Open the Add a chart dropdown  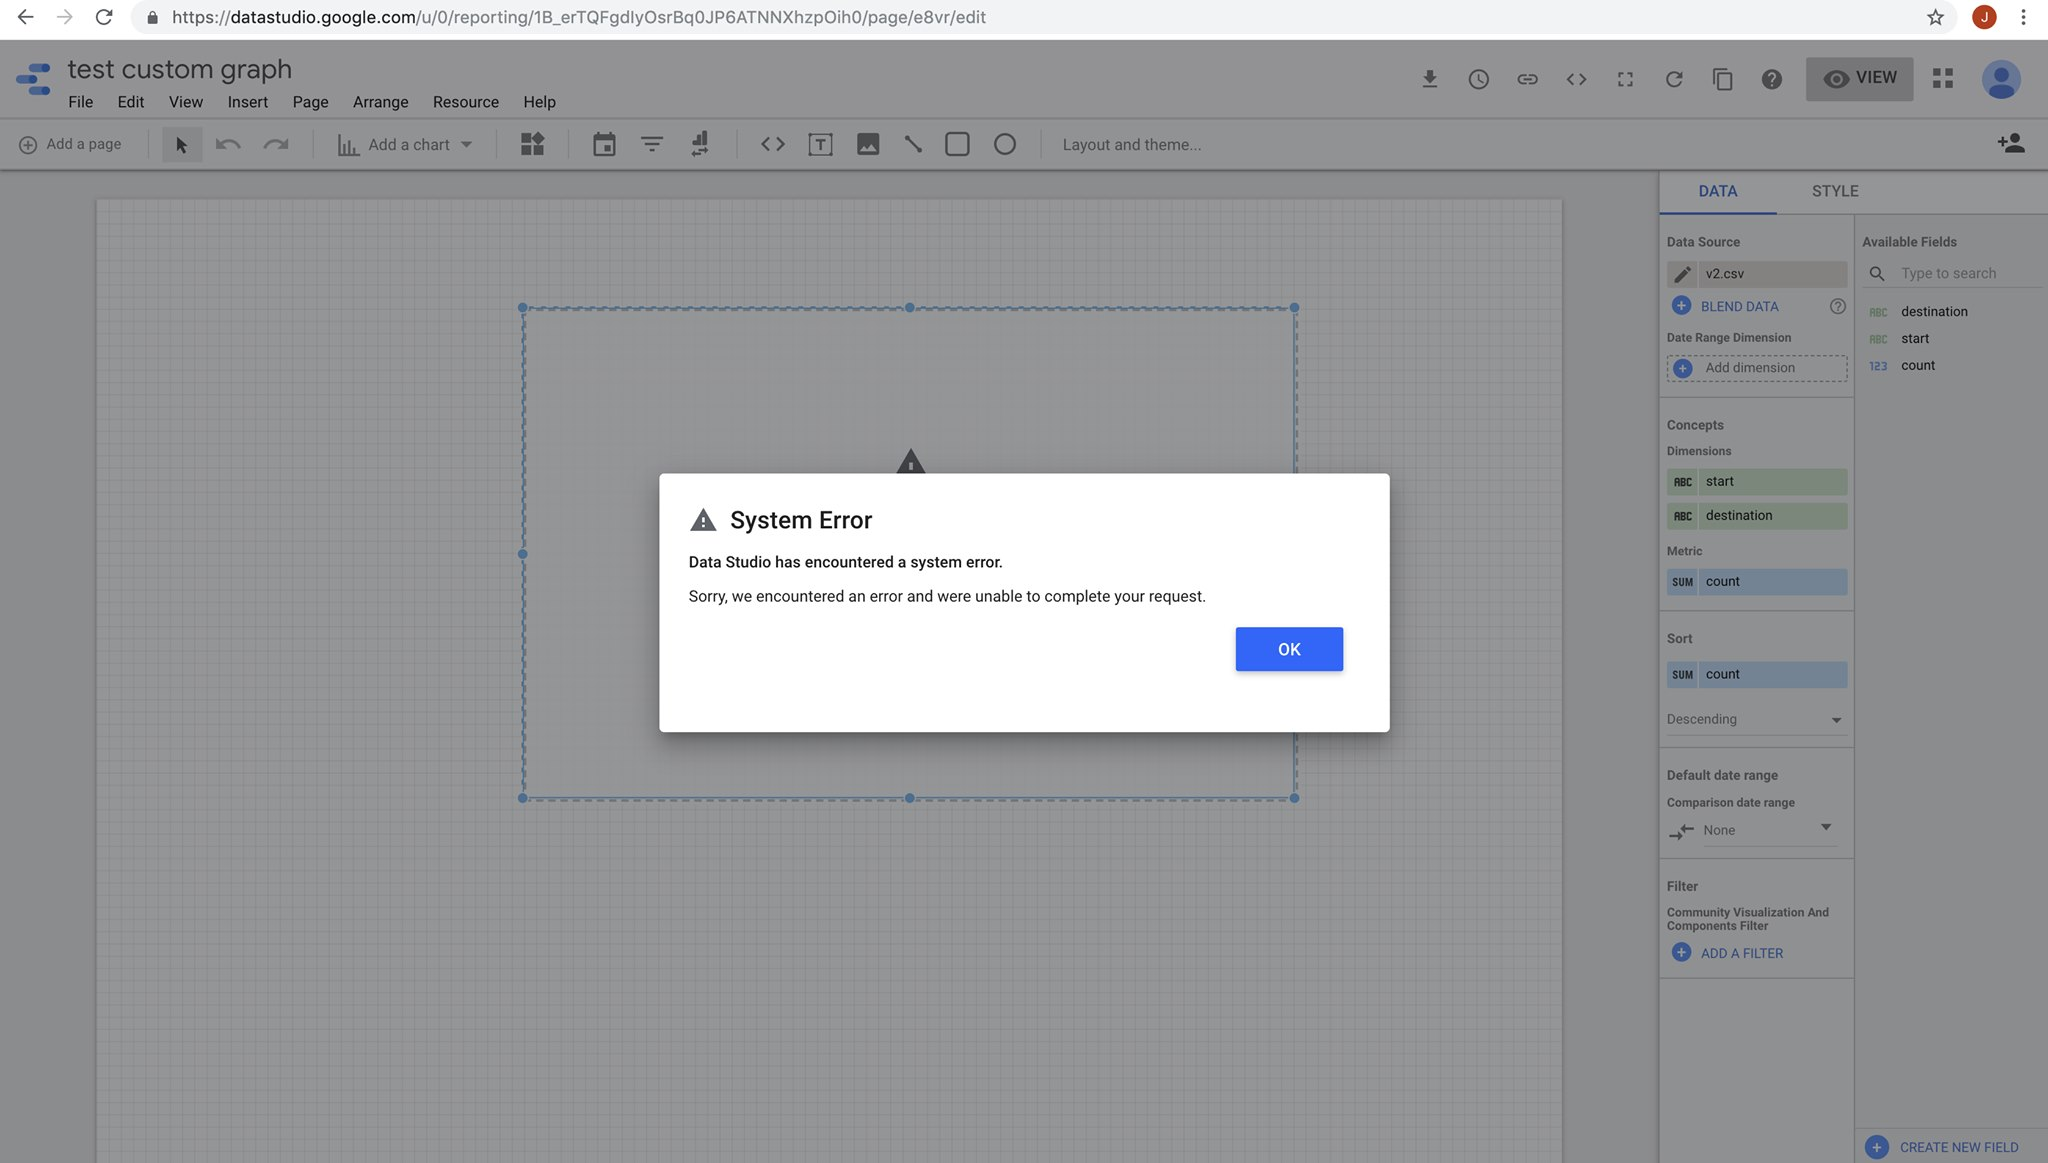click(405, 145)
